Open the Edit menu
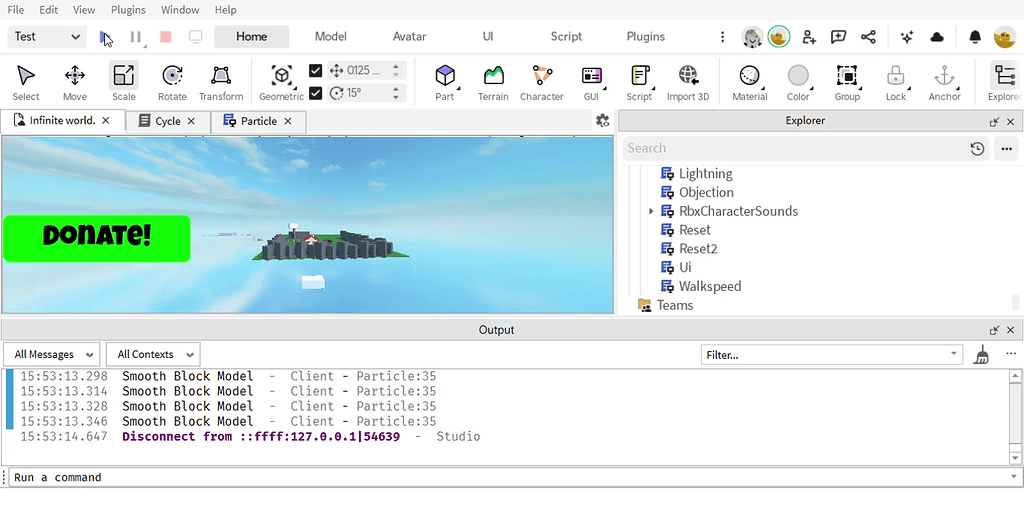Screen dimensions: 1024x517 [48, 10]
